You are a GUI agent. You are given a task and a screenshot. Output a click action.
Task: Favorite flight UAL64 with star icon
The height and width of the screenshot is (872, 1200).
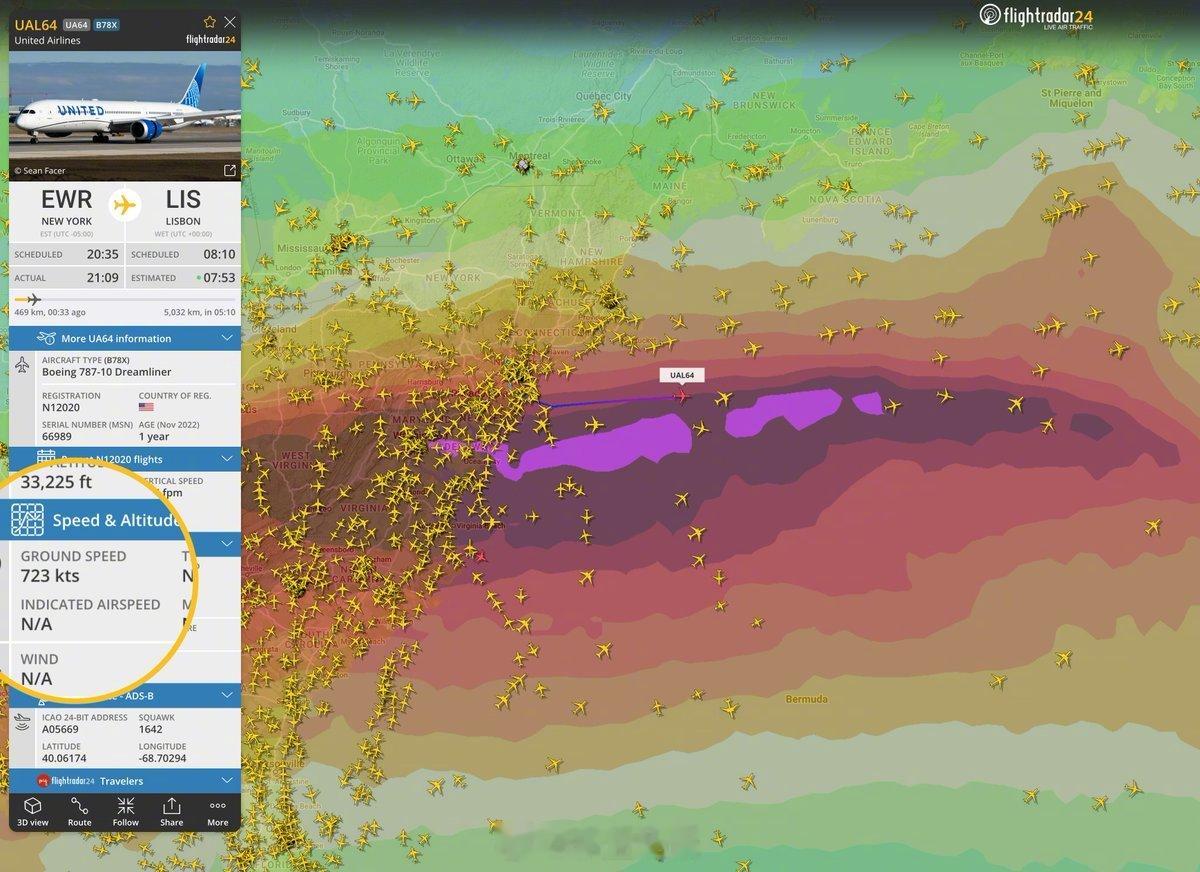[210, 21]
